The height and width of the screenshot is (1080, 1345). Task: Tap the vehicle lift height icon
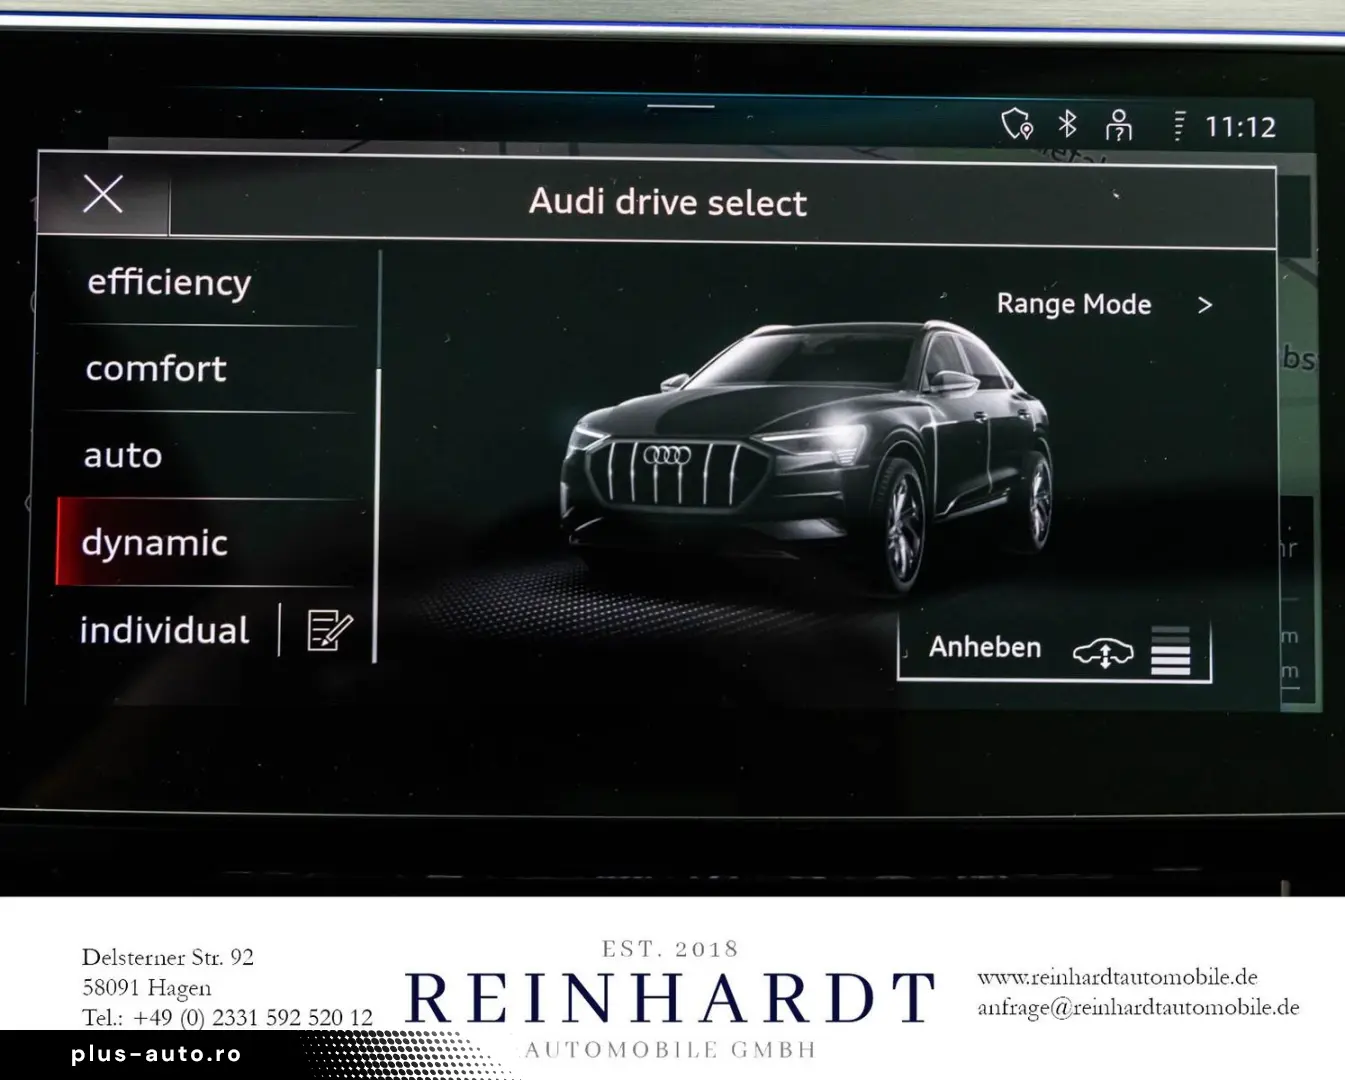point(1103,653)
